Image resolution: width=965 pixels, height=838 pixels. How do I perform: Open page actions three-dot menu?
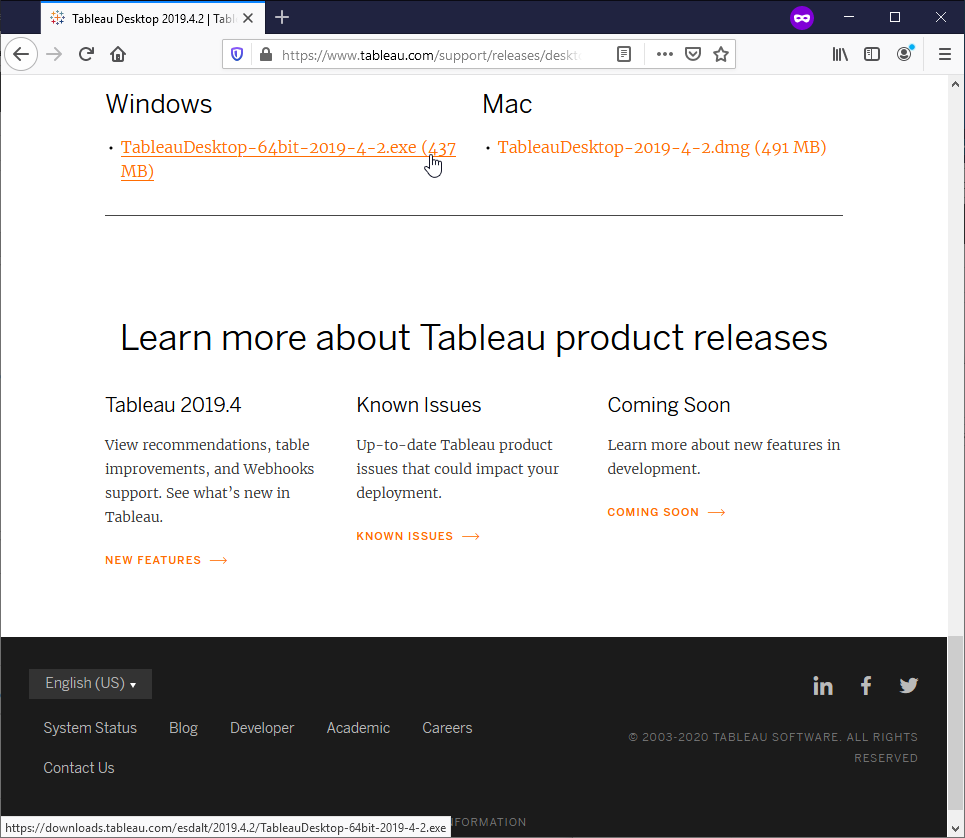[665, 55]
